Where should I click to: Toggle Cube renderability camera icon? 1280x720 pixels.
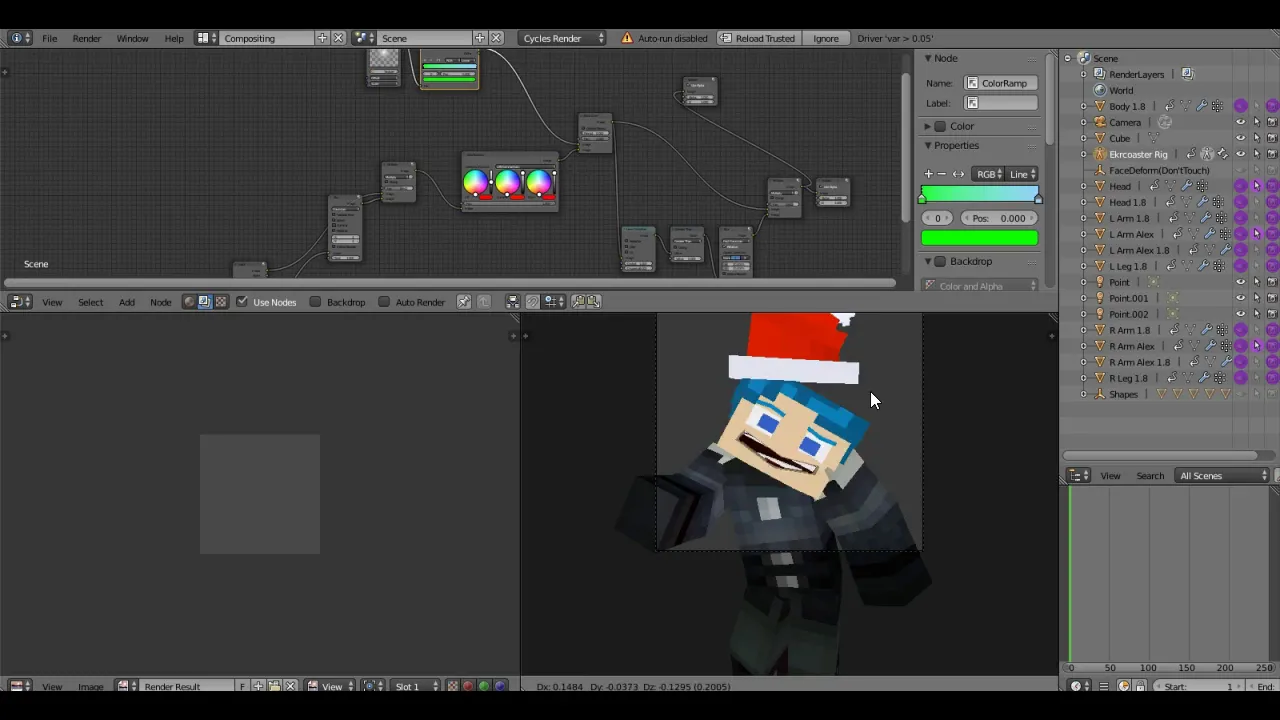click(1272, 138)
